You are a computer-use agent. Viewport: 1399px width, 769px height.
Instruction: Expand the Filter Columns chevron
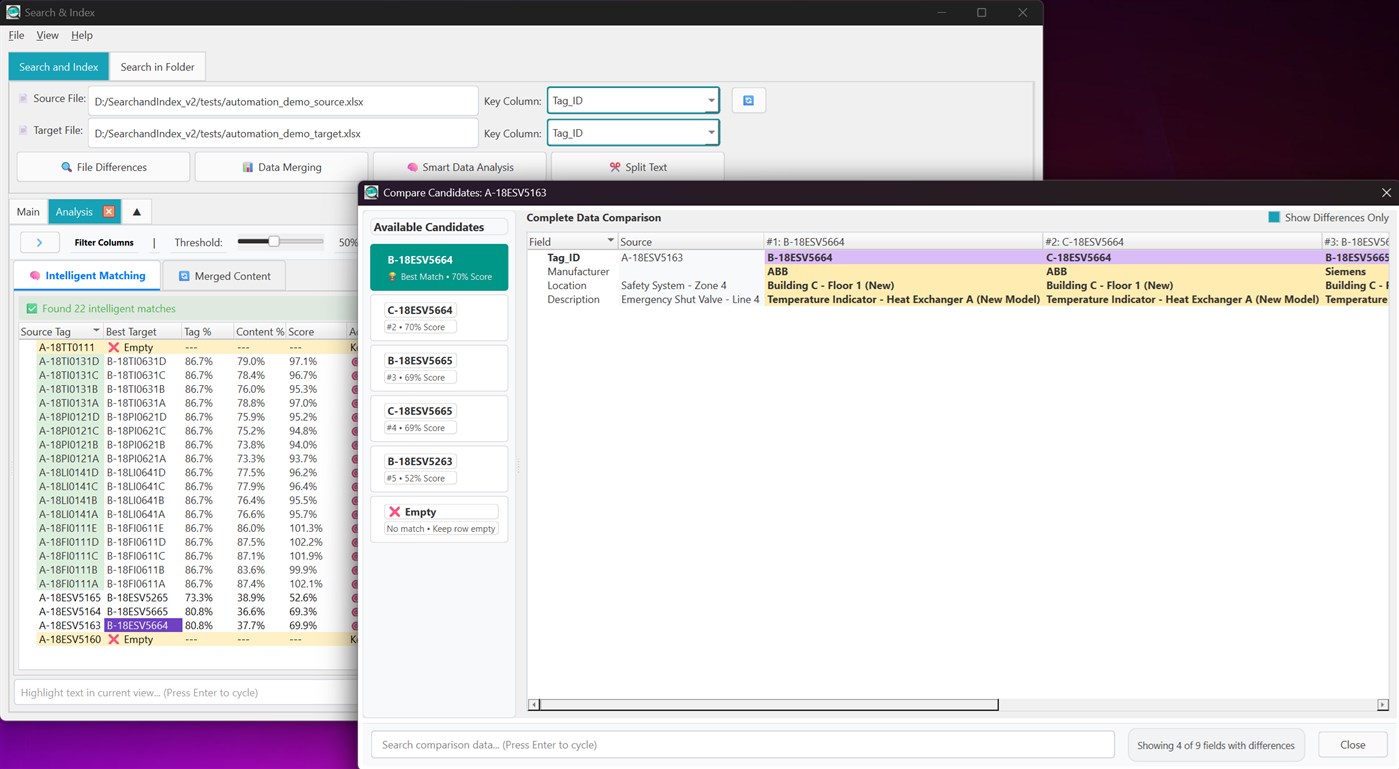pyautogui.click(x=39, y=241)
